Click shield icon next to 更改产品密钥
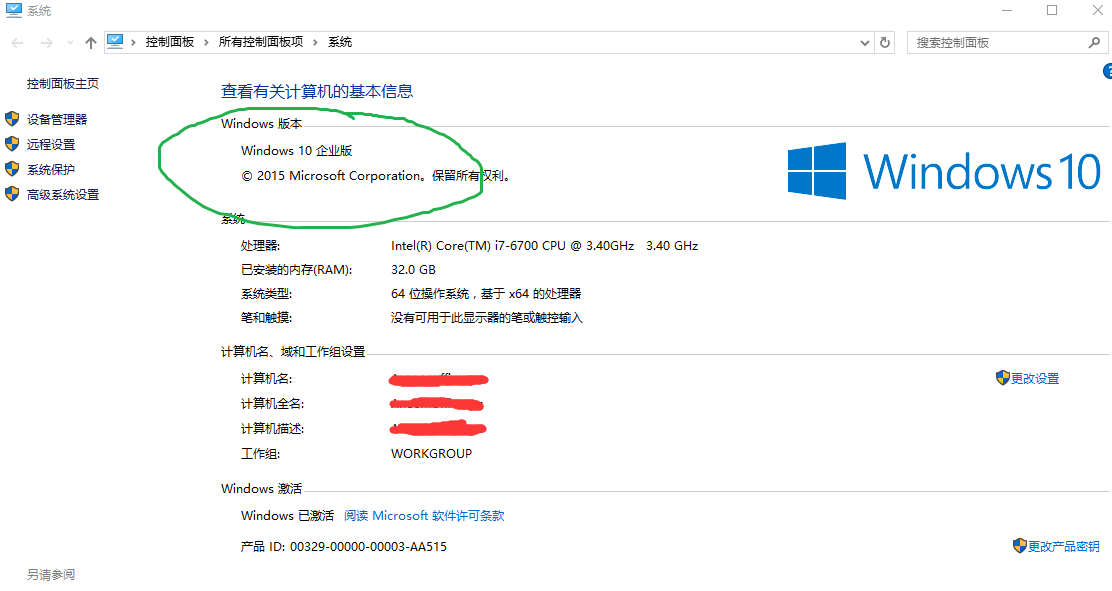 tap(1020, 546)
